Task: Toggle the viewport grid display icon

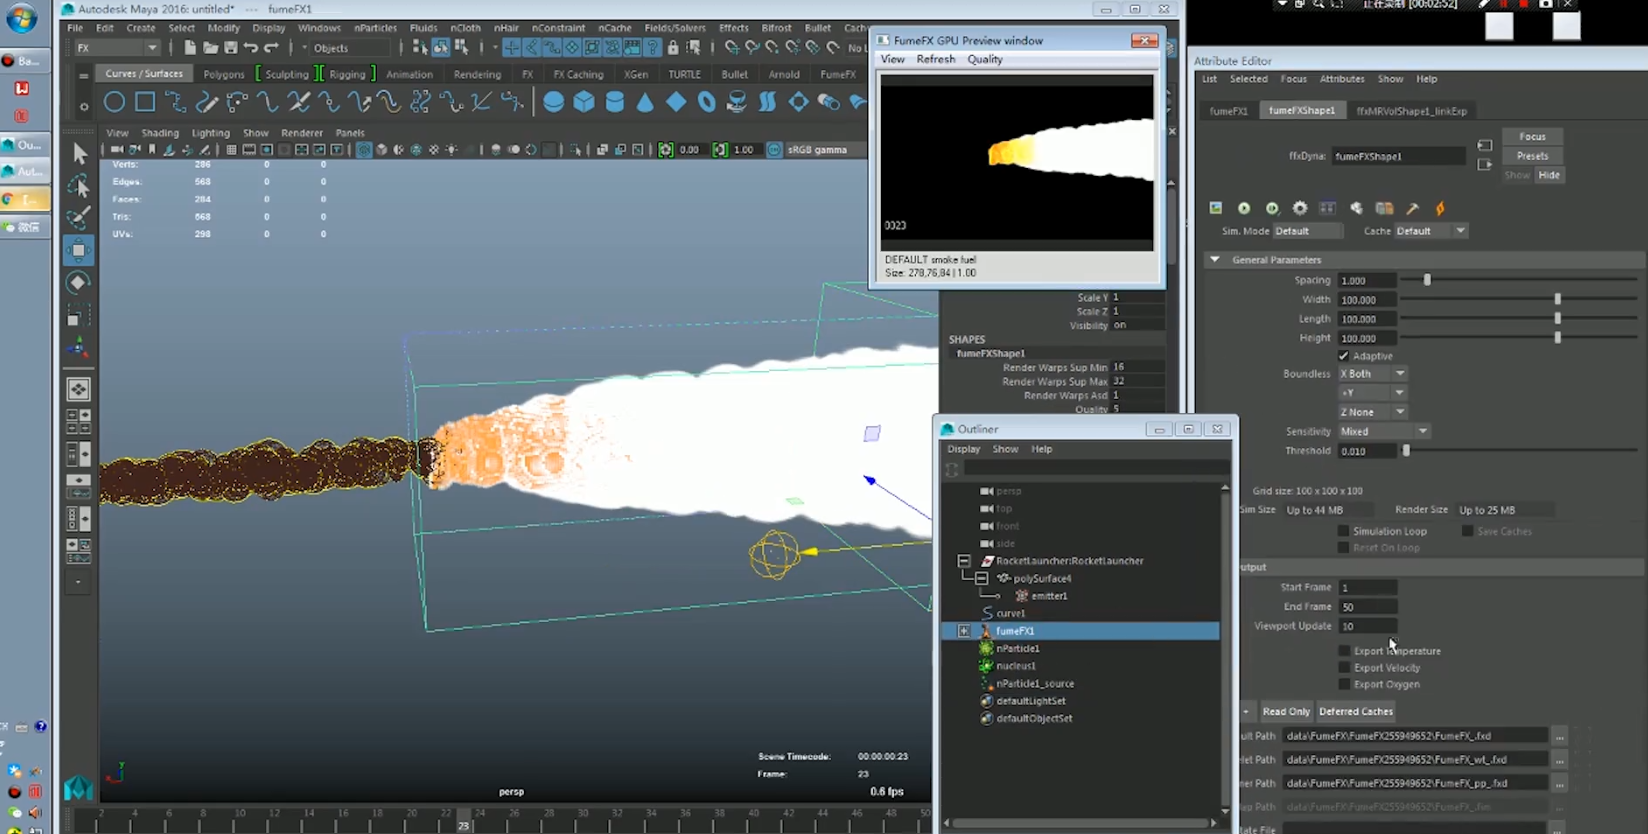Action: tap(231, 150)
